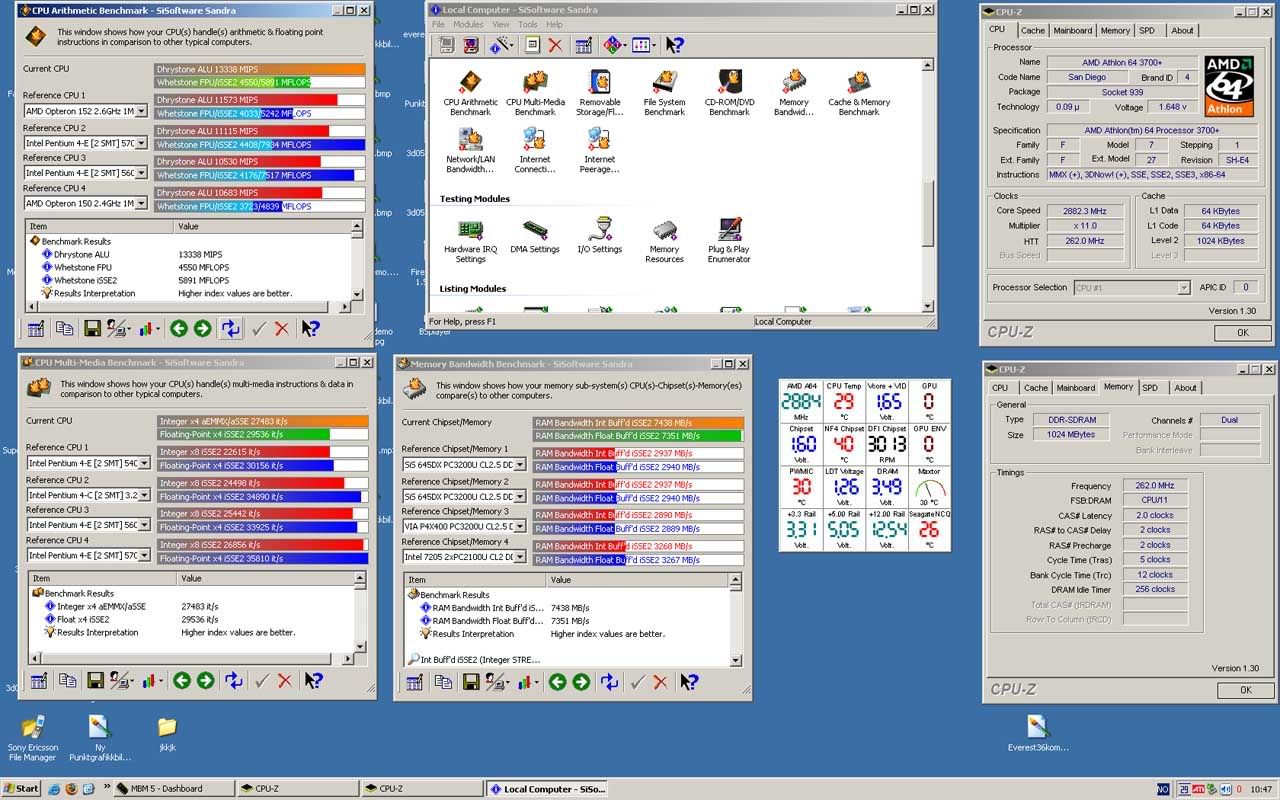Open File menu in Sandra main window
The width and height of the screenshot is (1280, 800).
coord(438,24)
